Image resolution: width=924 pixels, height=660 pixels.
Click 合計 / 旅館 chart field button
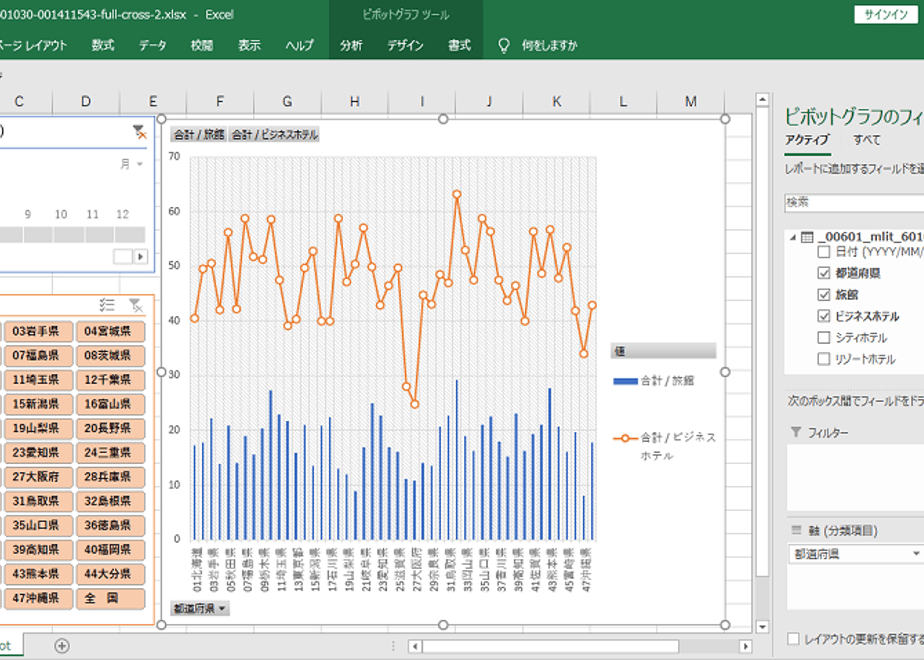(199, 135)
